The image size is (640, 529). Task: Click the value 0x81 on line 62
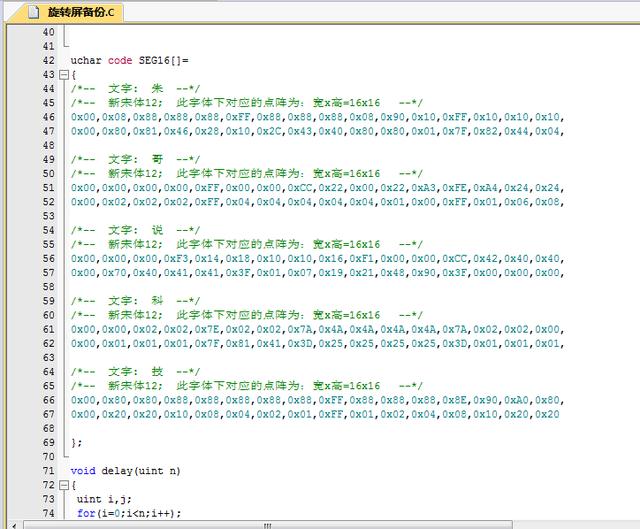click(238, 343)
